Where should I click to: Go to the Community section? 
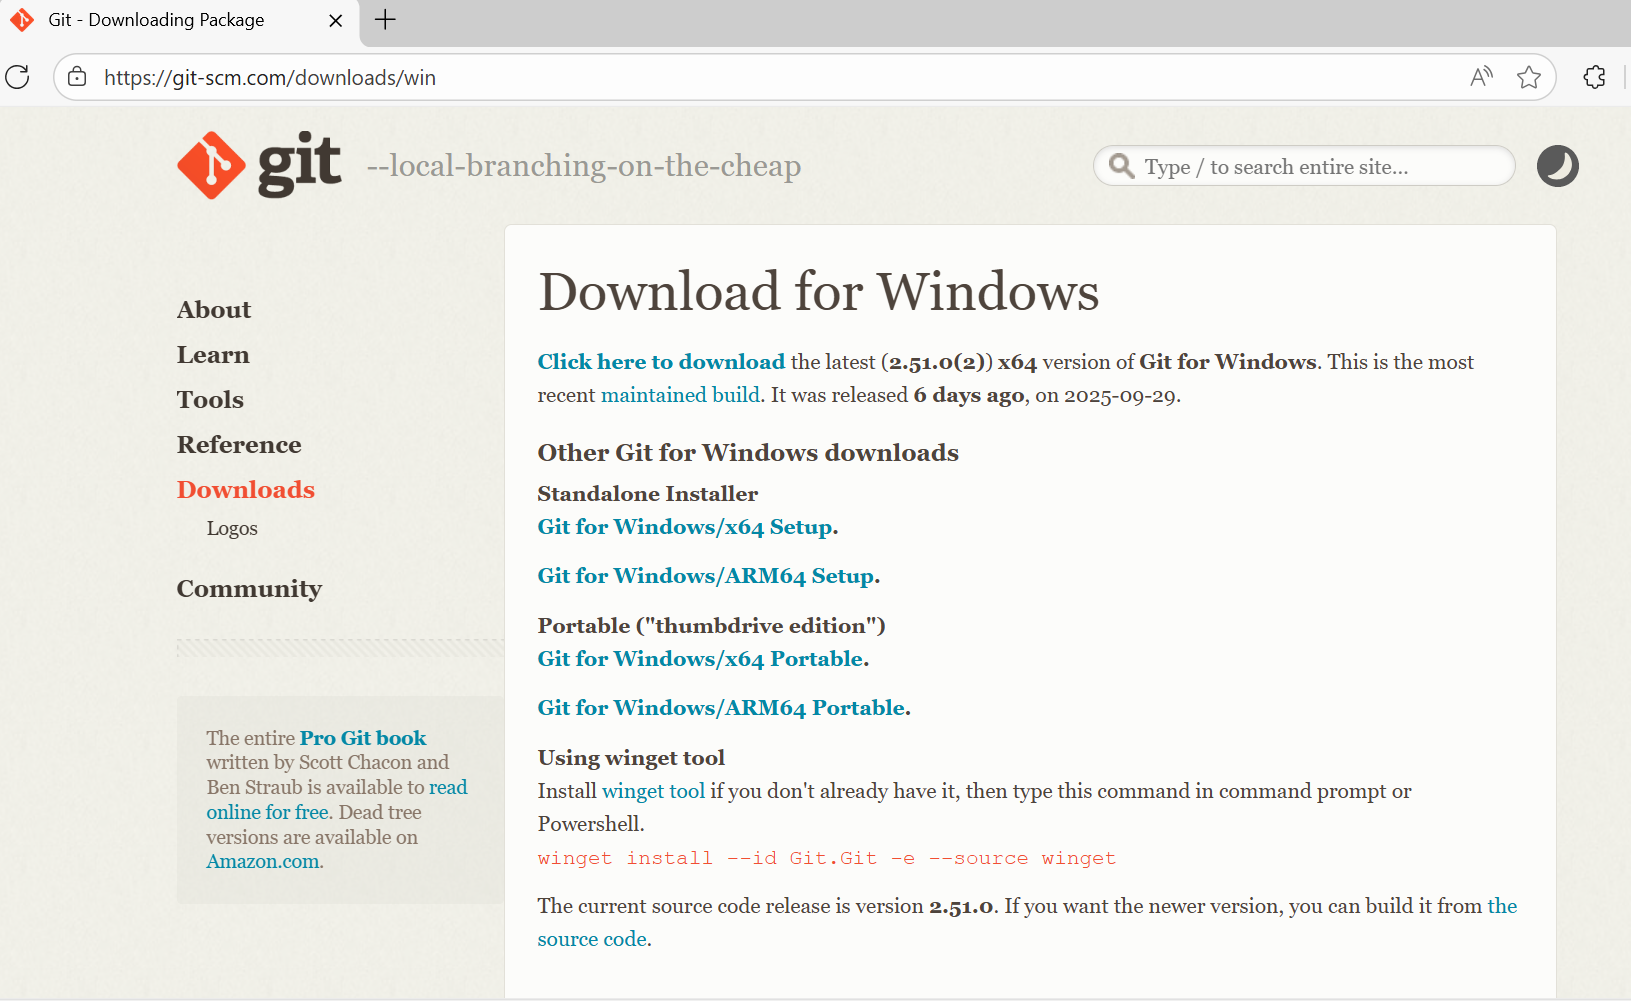(x=249, y=589)
